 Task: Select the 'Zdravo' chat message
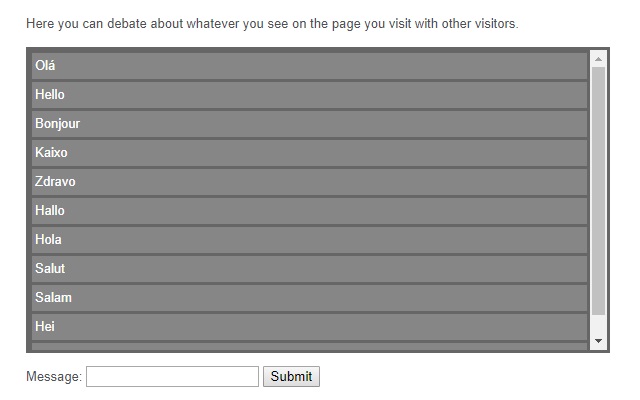click(309, 182)
